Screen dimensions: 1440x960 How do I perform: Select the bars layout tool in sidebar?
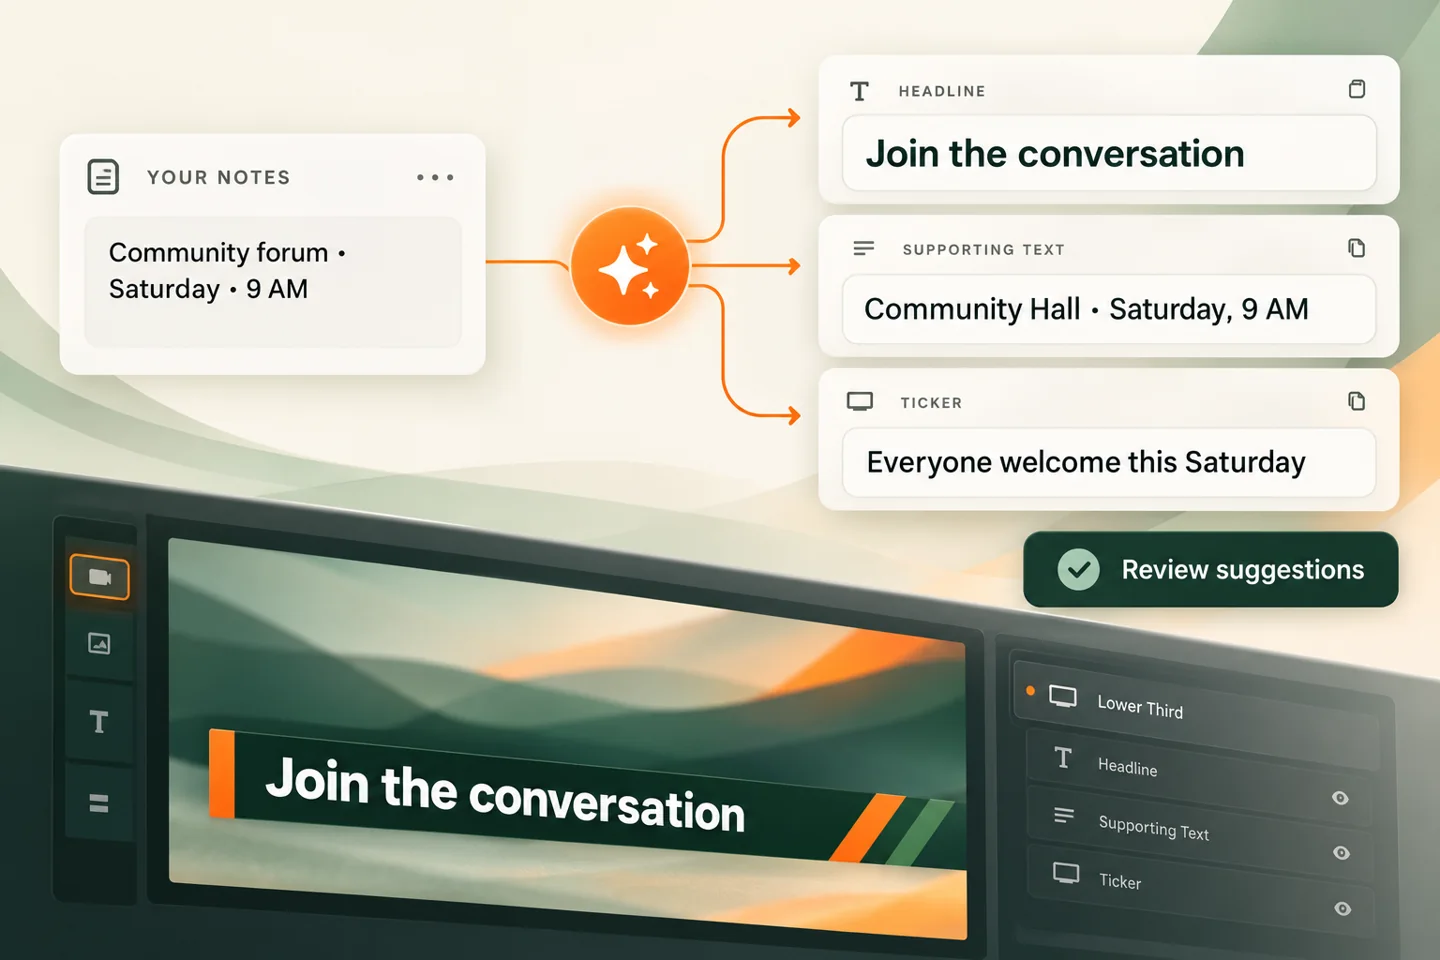(99, 803)
